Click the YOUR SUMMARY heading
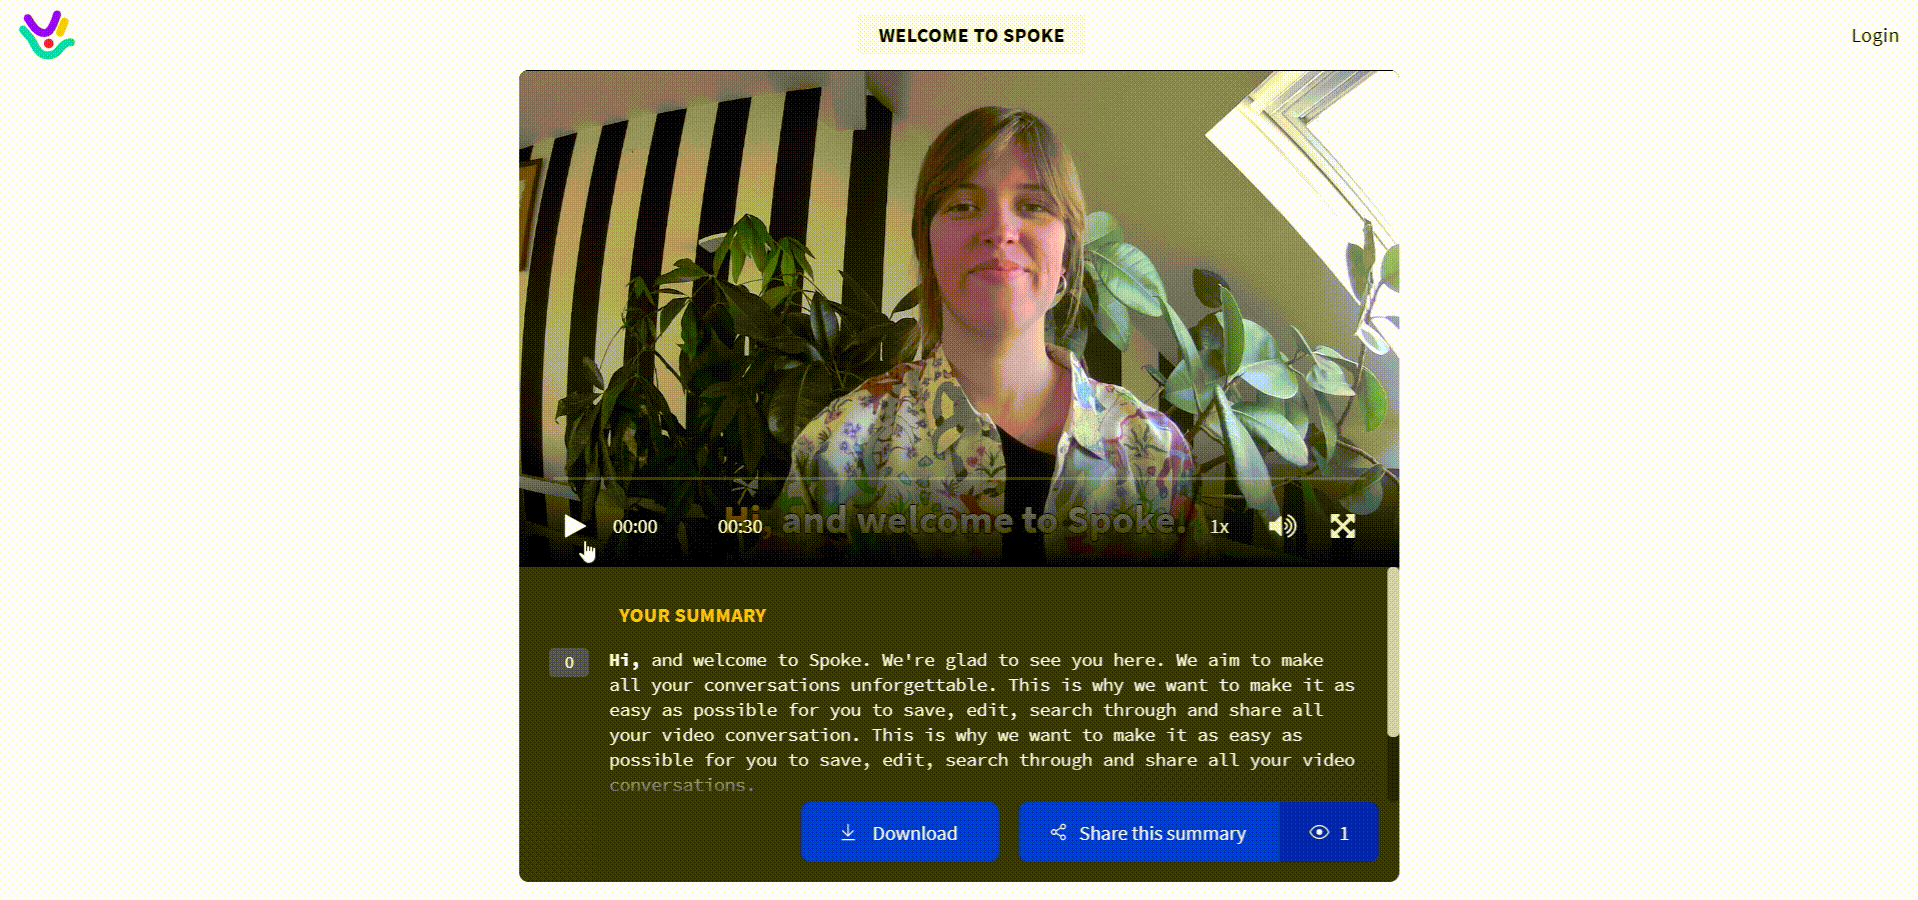The width and height of the screenshot is (1918, 900). pos(692,615)
